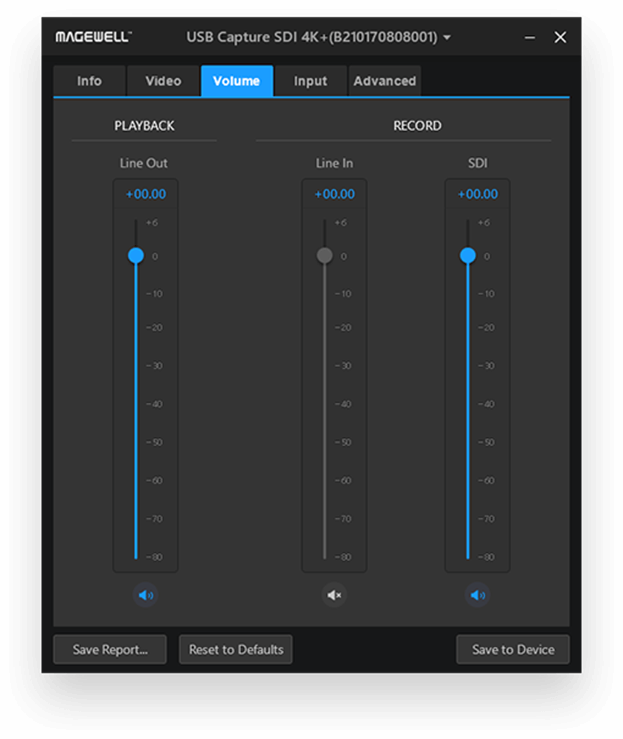Mute the SDI record speaker icon
623x739 pixels.
[x=477, y=595]
